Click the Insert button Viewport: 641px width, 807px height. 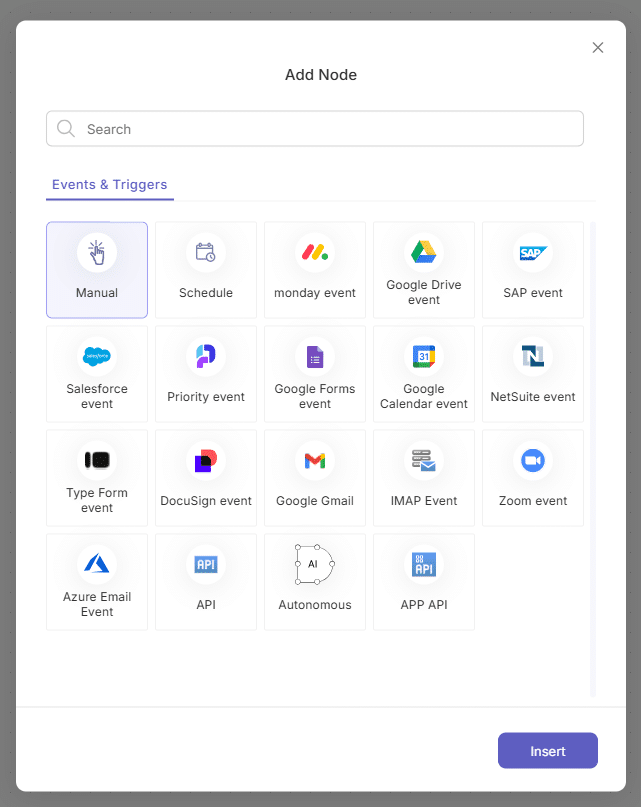click(548, 751)
